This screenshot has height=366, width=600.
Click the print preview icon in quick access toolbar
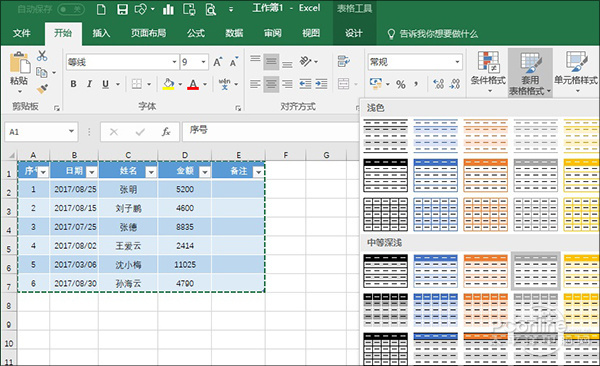[210, 9]
